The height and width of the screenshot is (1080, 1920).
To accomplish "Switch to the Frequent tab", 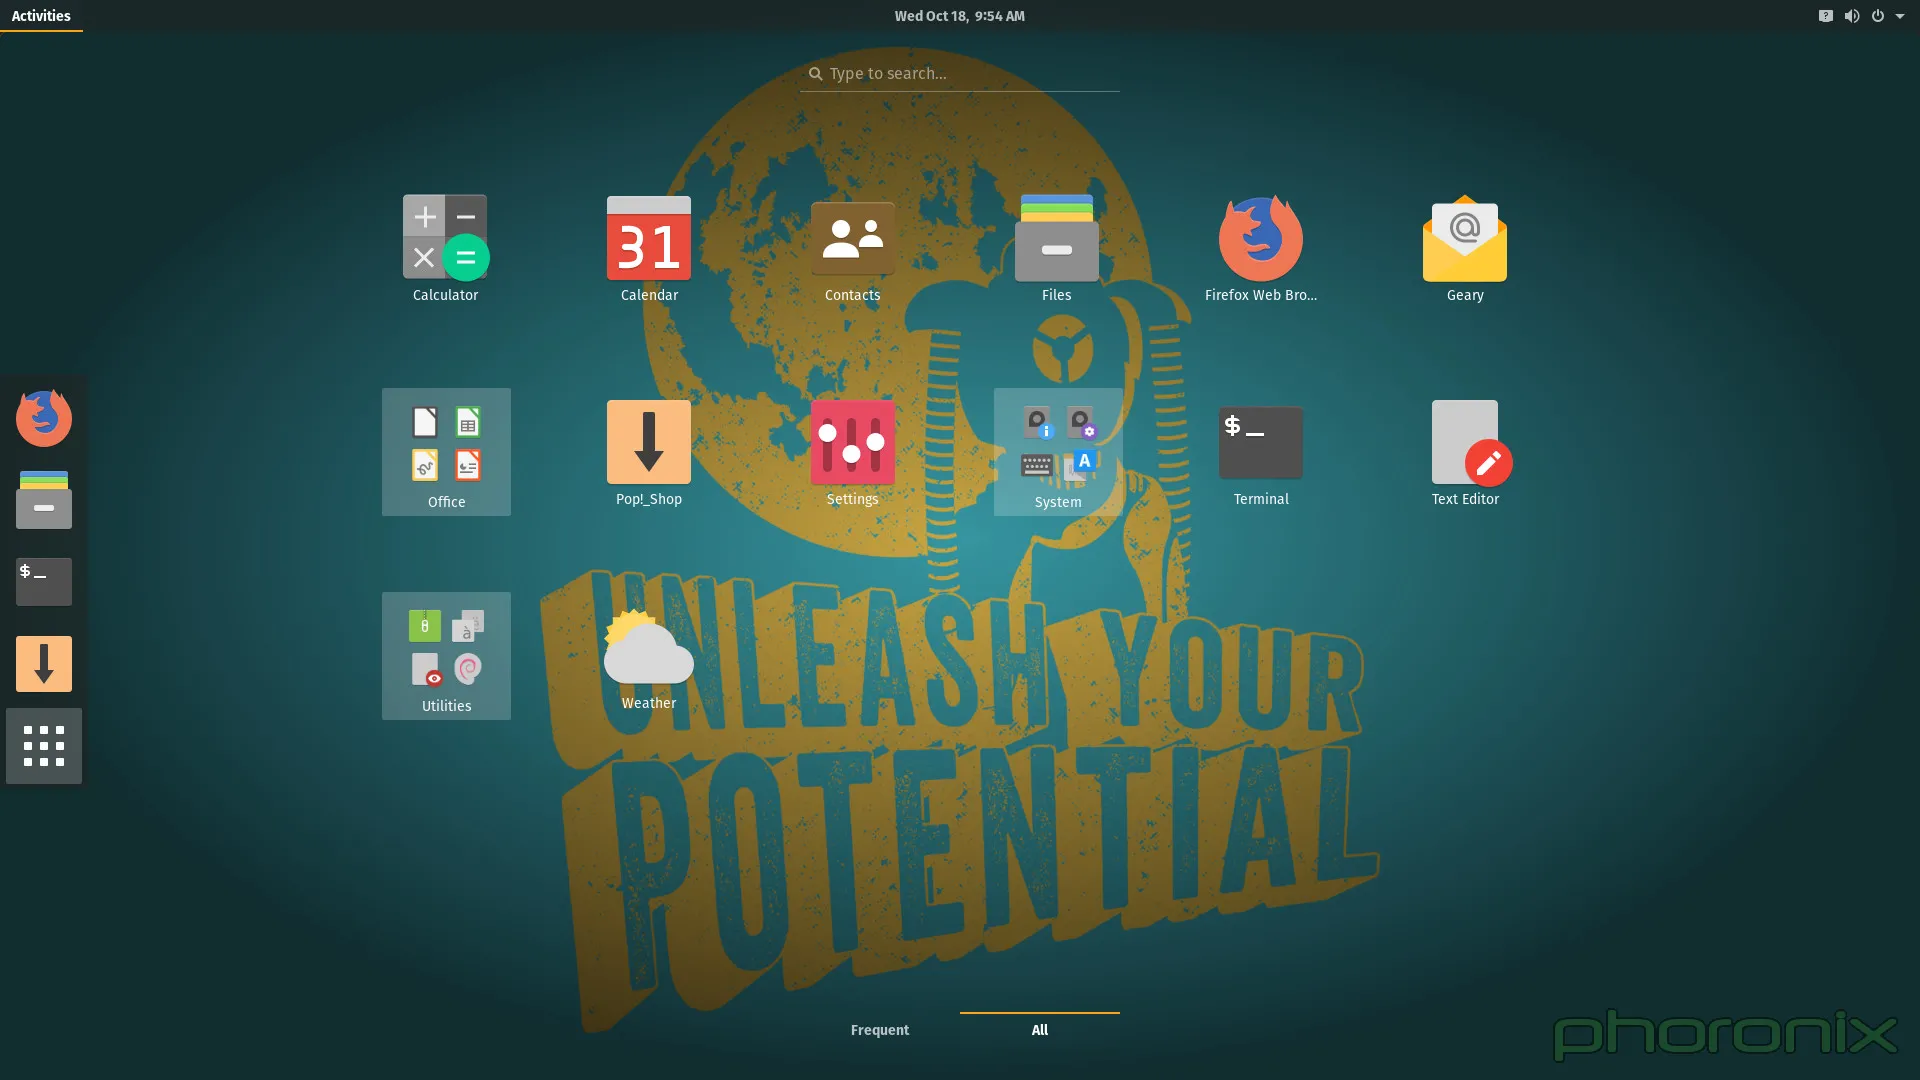I will [x=880, y=1030].
